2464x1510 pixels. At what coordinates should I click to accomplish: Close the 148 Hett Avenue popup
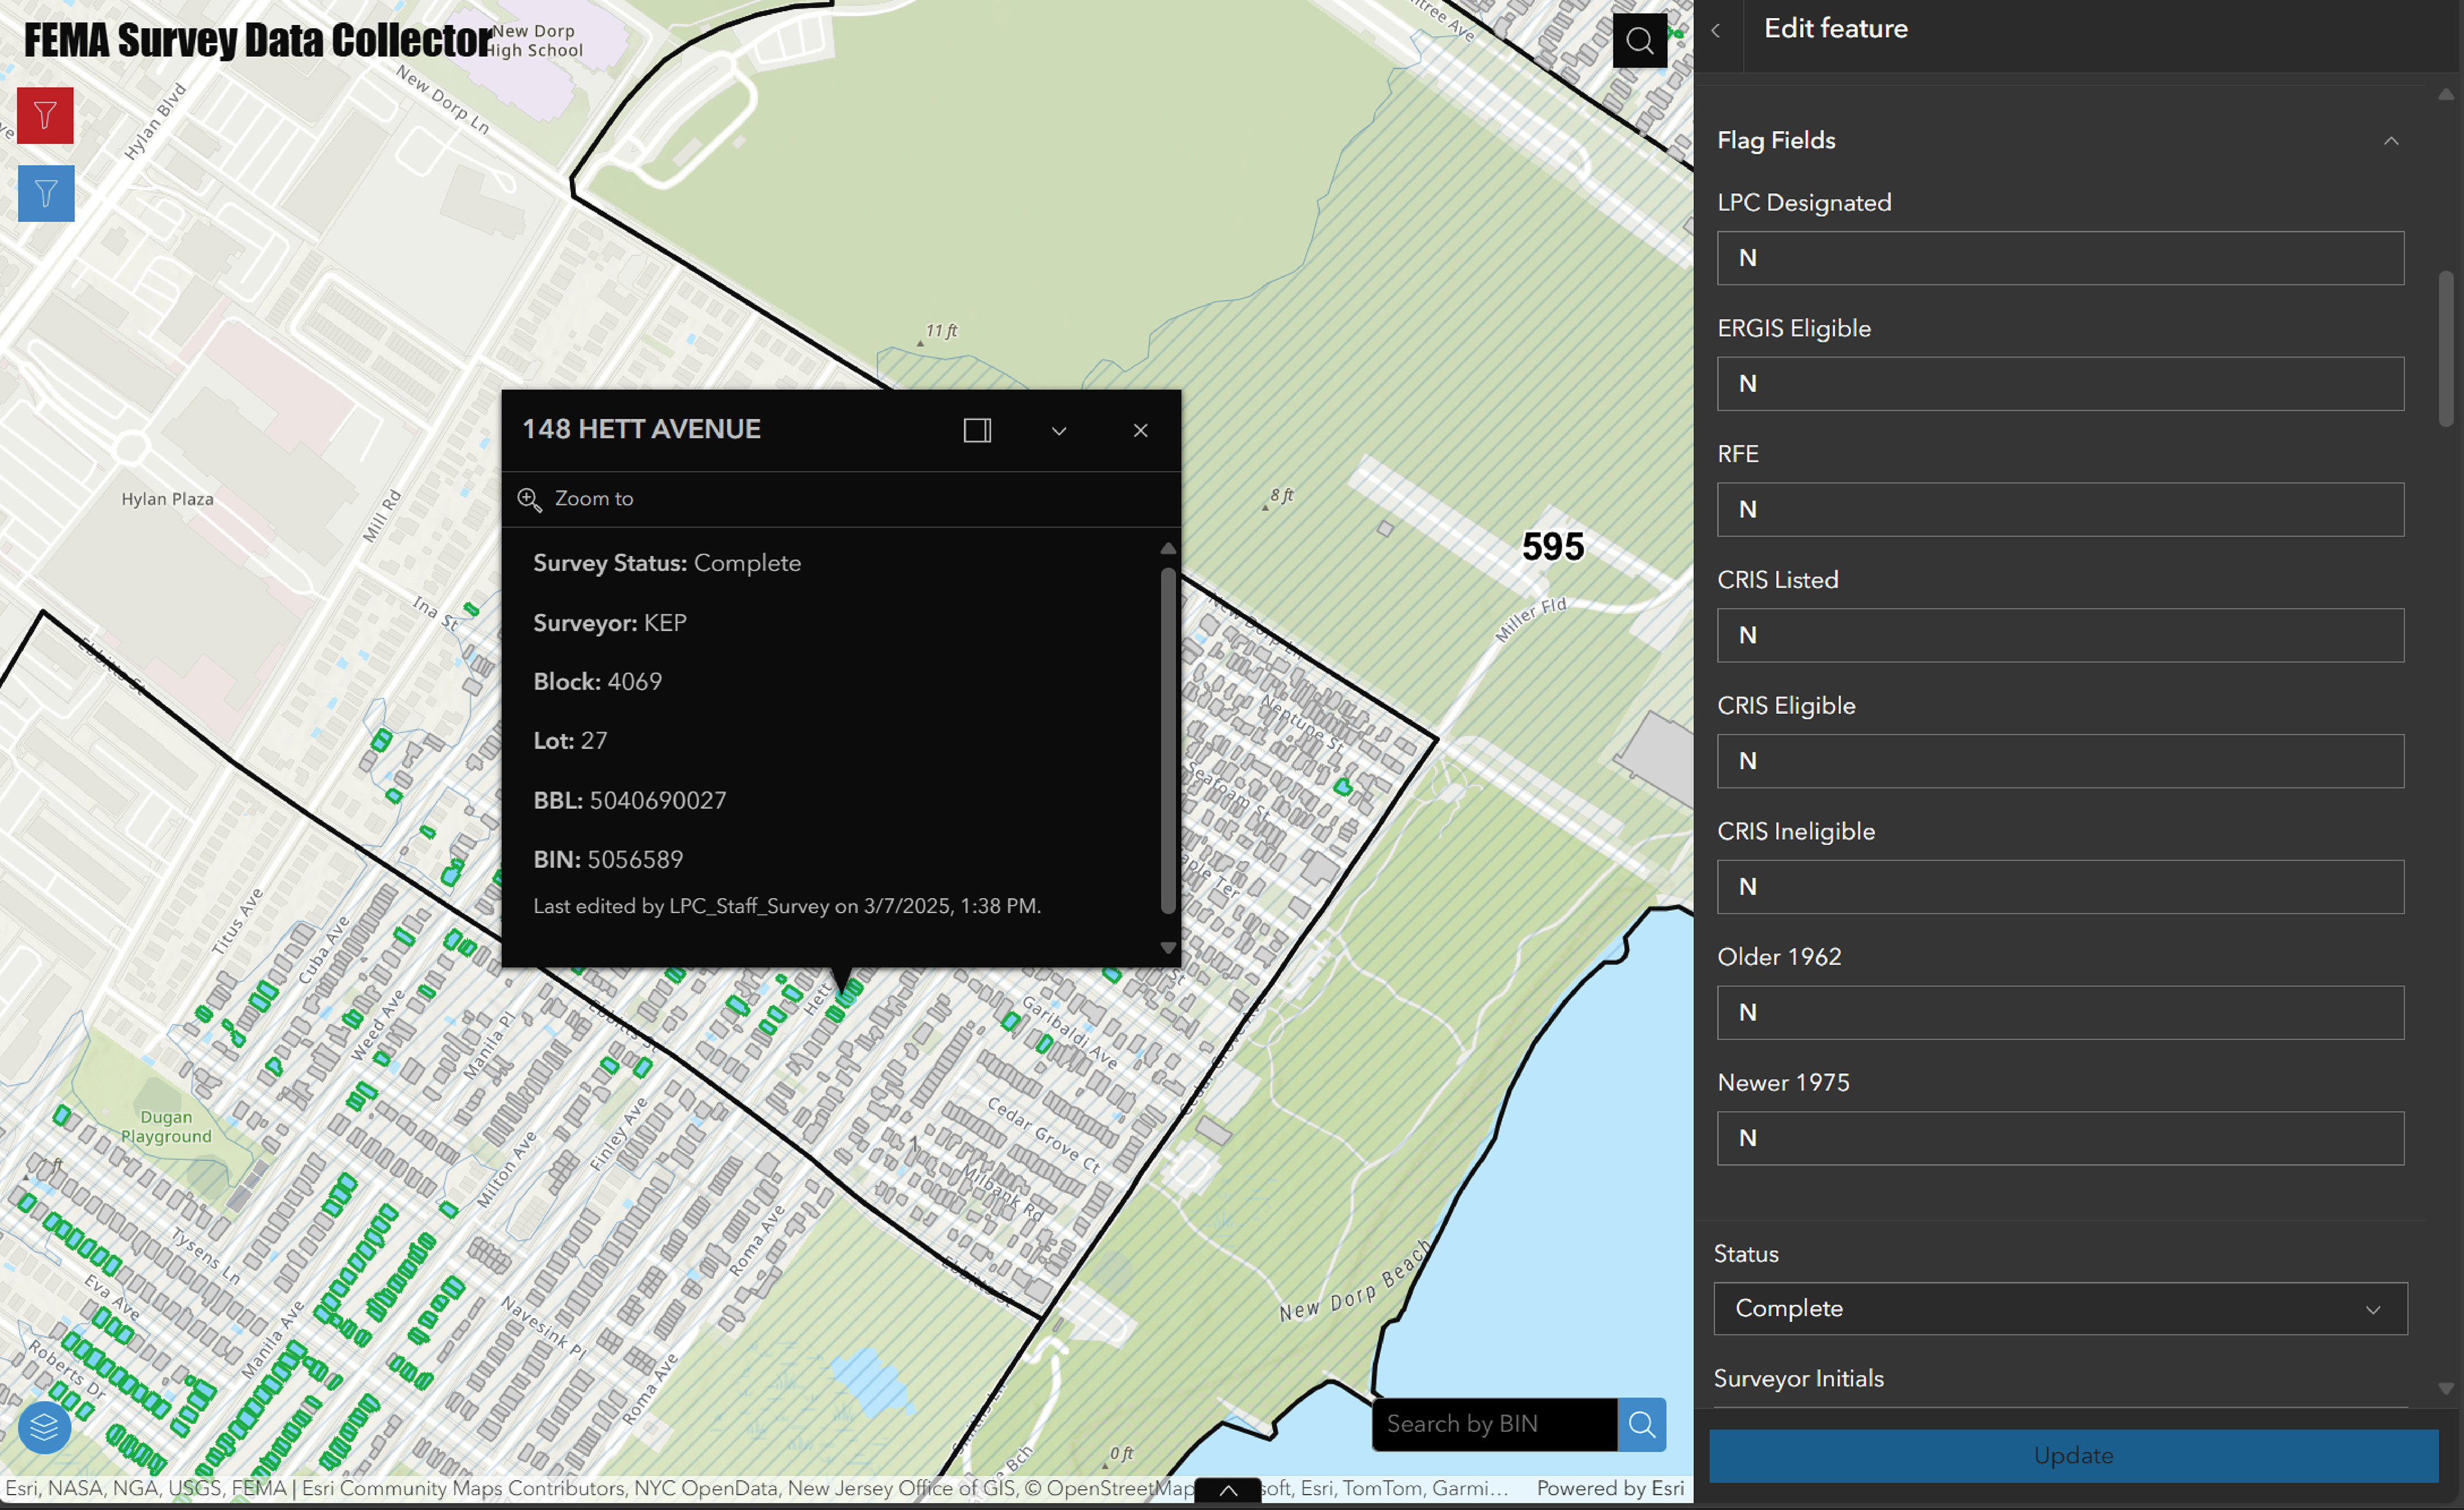point(1140,431)
